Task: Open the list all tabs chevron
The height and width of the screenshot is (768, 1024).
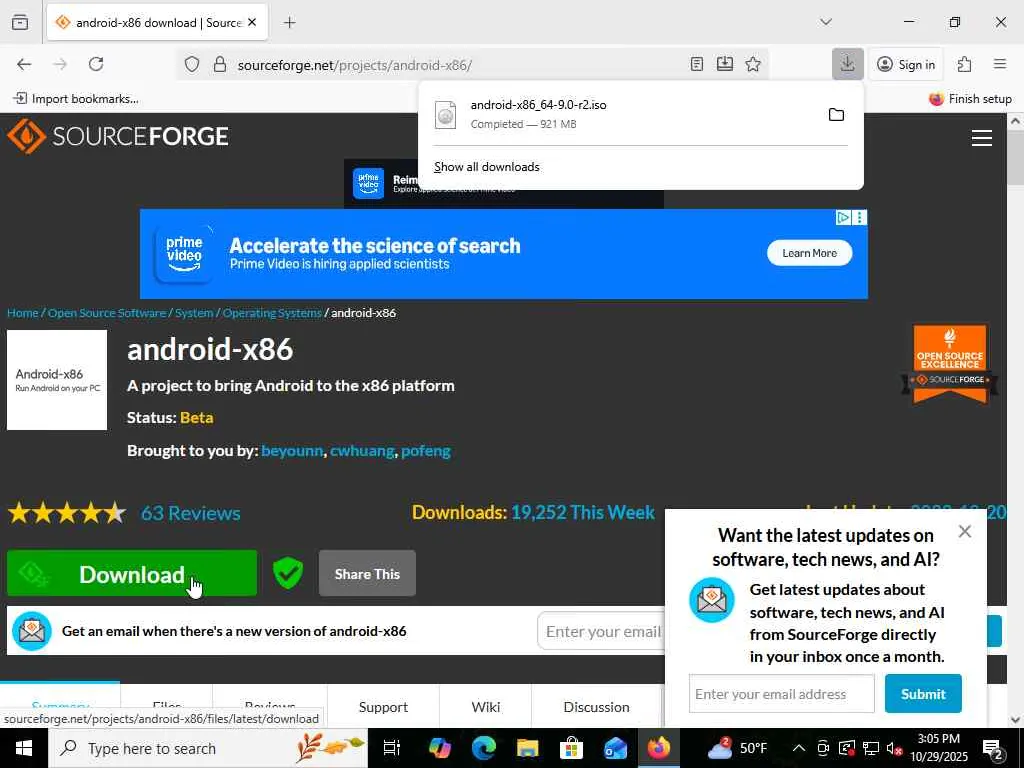Action: [826, 22]
